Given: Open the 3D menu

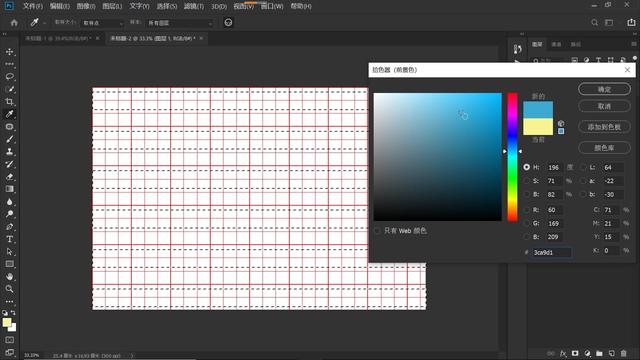Looking at the screenshot, I should (219, 6).
